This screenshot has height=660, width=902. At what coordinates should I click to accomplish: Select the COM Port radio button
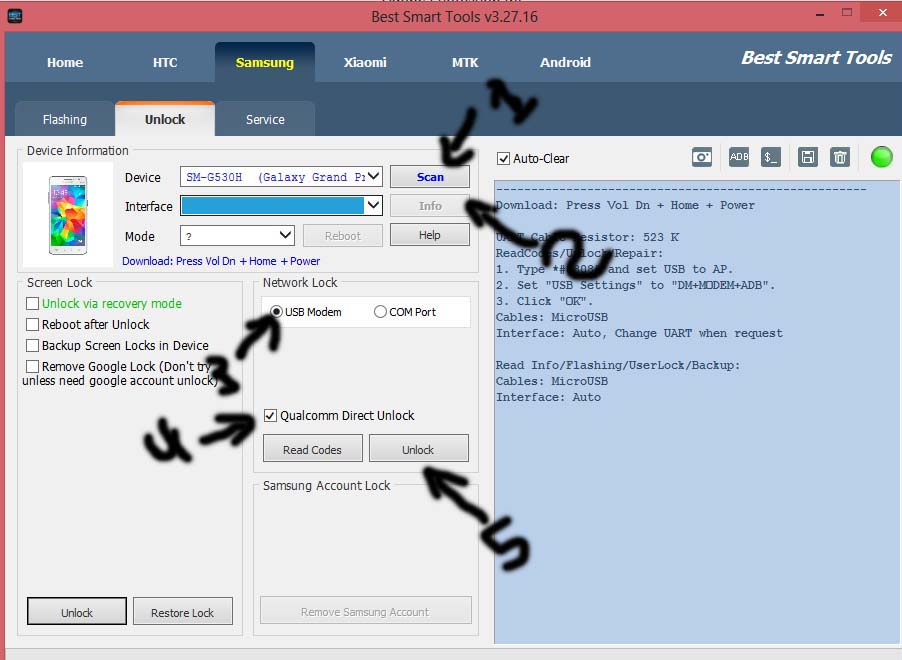coord(380,312)
